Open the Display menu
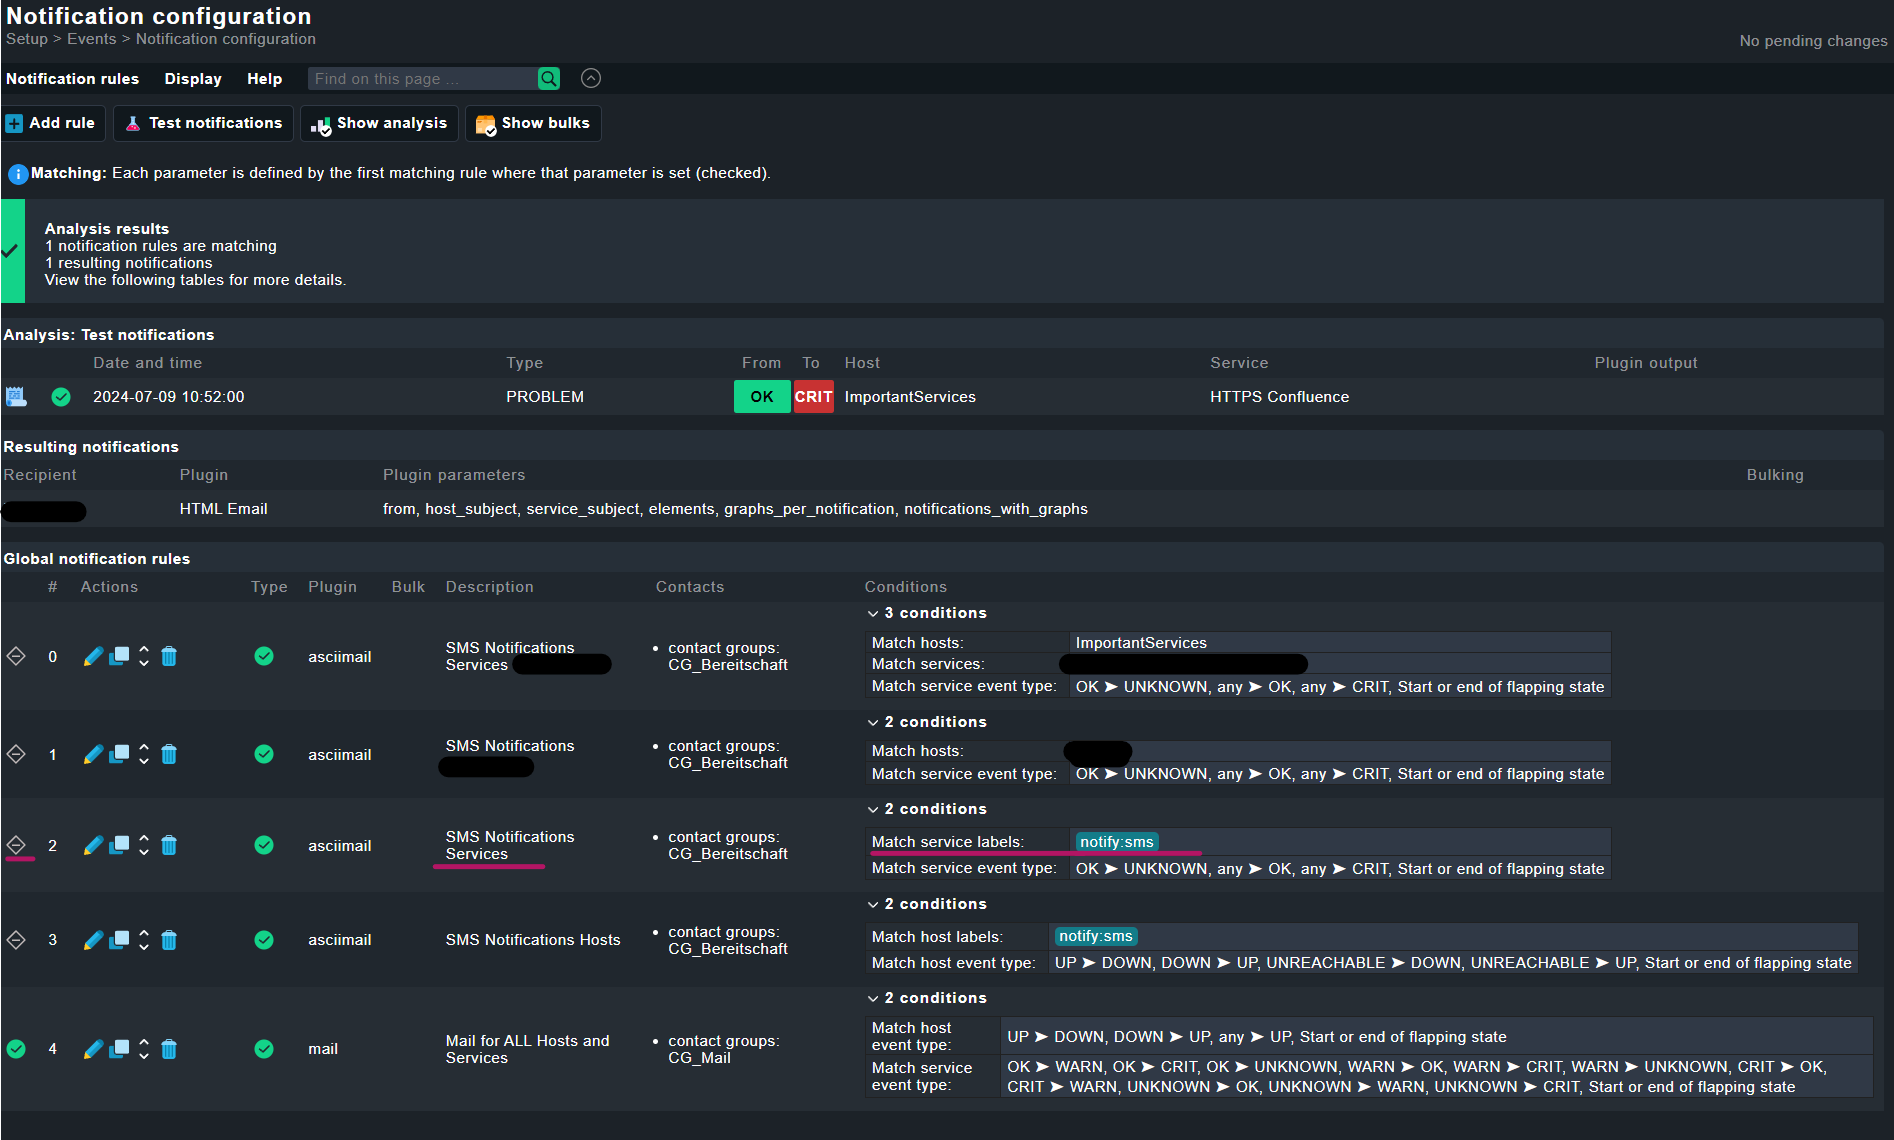This screenshot has width=1894, height=1140. pyautogui.click(x=192, y=78)
